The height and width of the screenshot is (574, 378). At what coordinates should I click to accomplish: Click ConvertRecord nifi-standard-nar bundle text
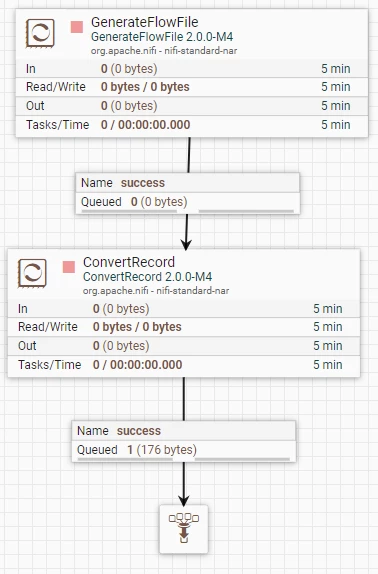coord(156,291)
